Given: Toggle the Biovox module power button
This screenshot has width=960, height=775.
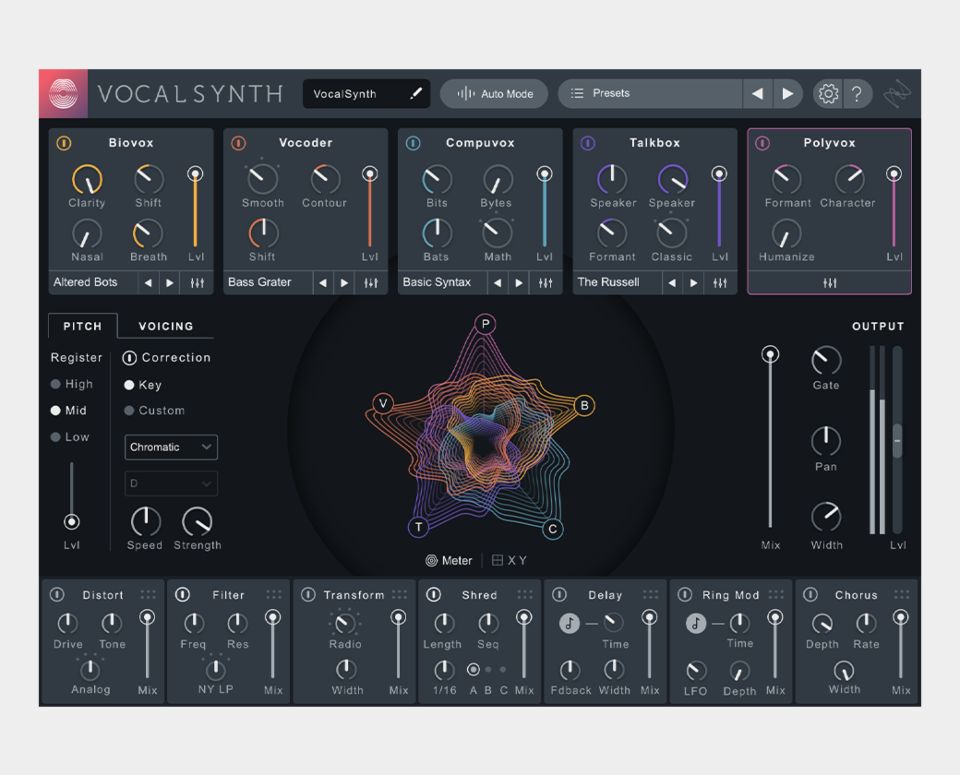Looking at the screenshot, I should [x=63, y=143].
